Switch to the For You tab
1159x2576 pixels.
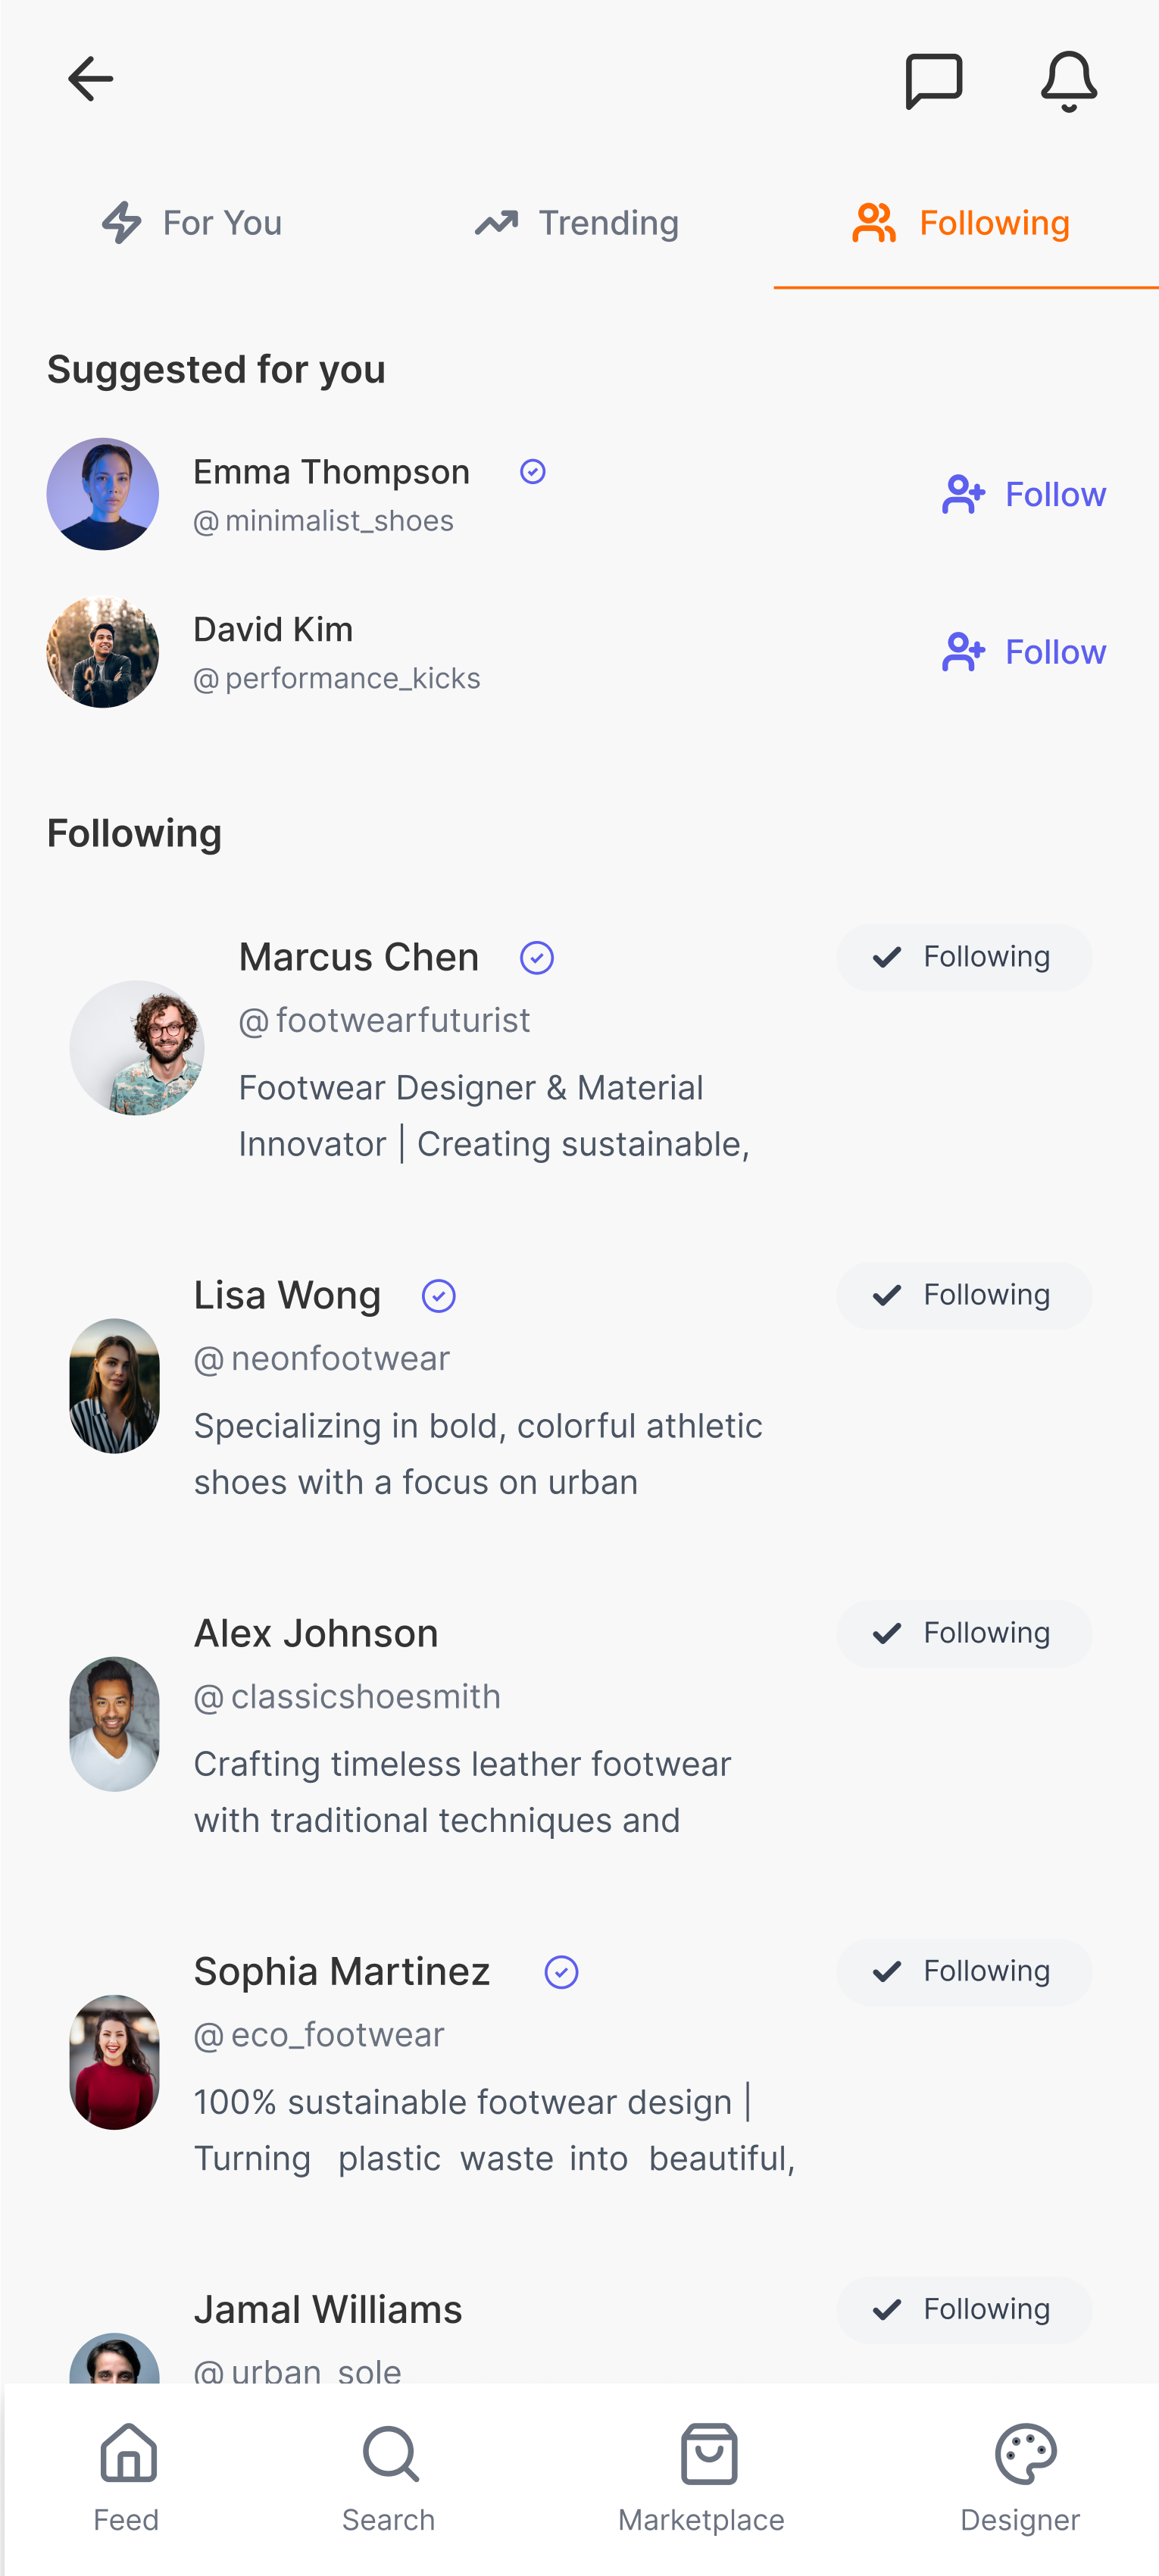coord(191,223)
